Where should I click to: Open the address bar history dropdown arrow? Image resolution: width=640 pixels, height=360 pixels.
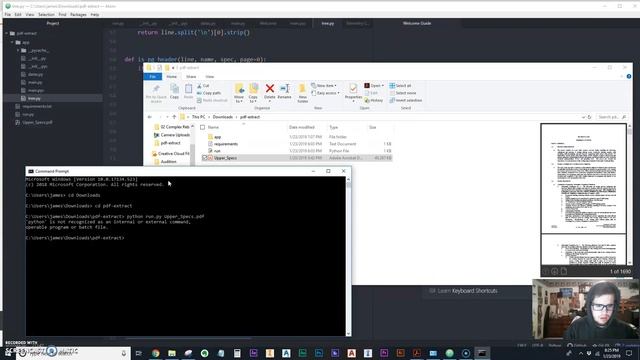click(583, 117)
